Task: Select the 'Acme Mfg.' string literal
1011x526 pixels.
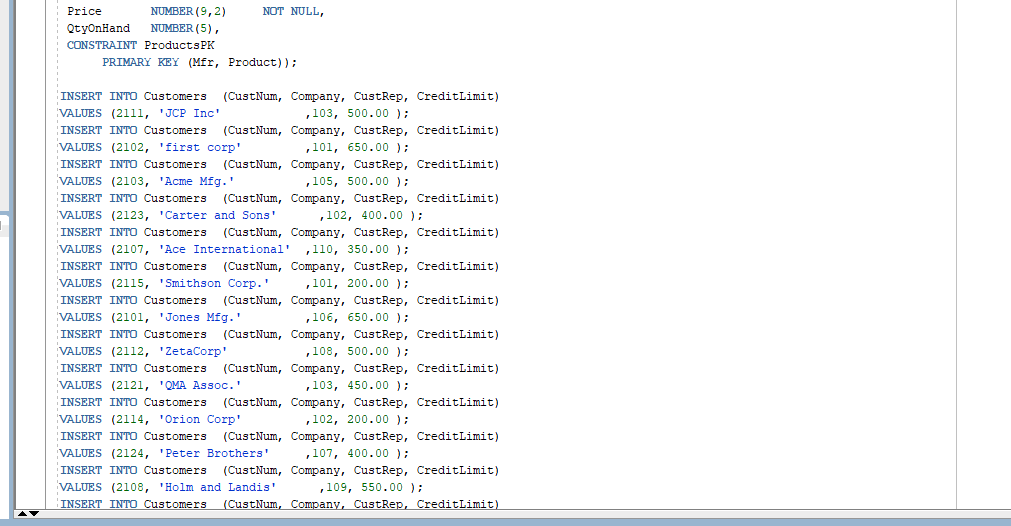Action: point(197,182)
